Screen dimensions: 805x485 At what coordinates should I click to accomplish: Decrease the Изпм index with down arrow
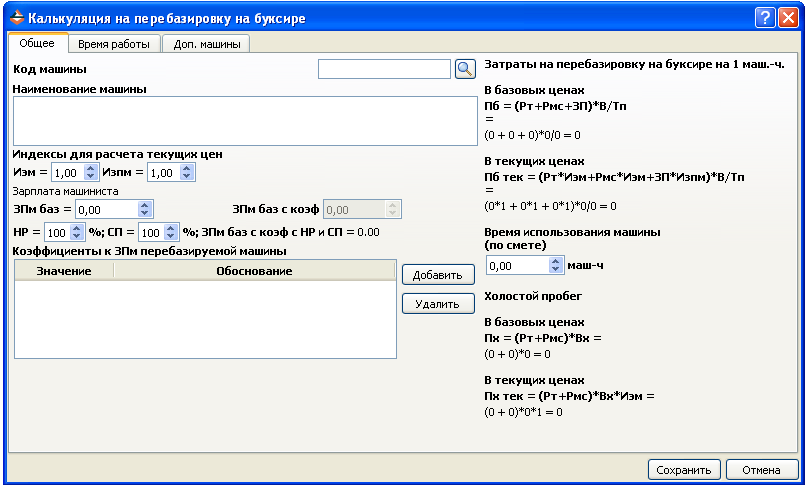click(x=187, y=177)
